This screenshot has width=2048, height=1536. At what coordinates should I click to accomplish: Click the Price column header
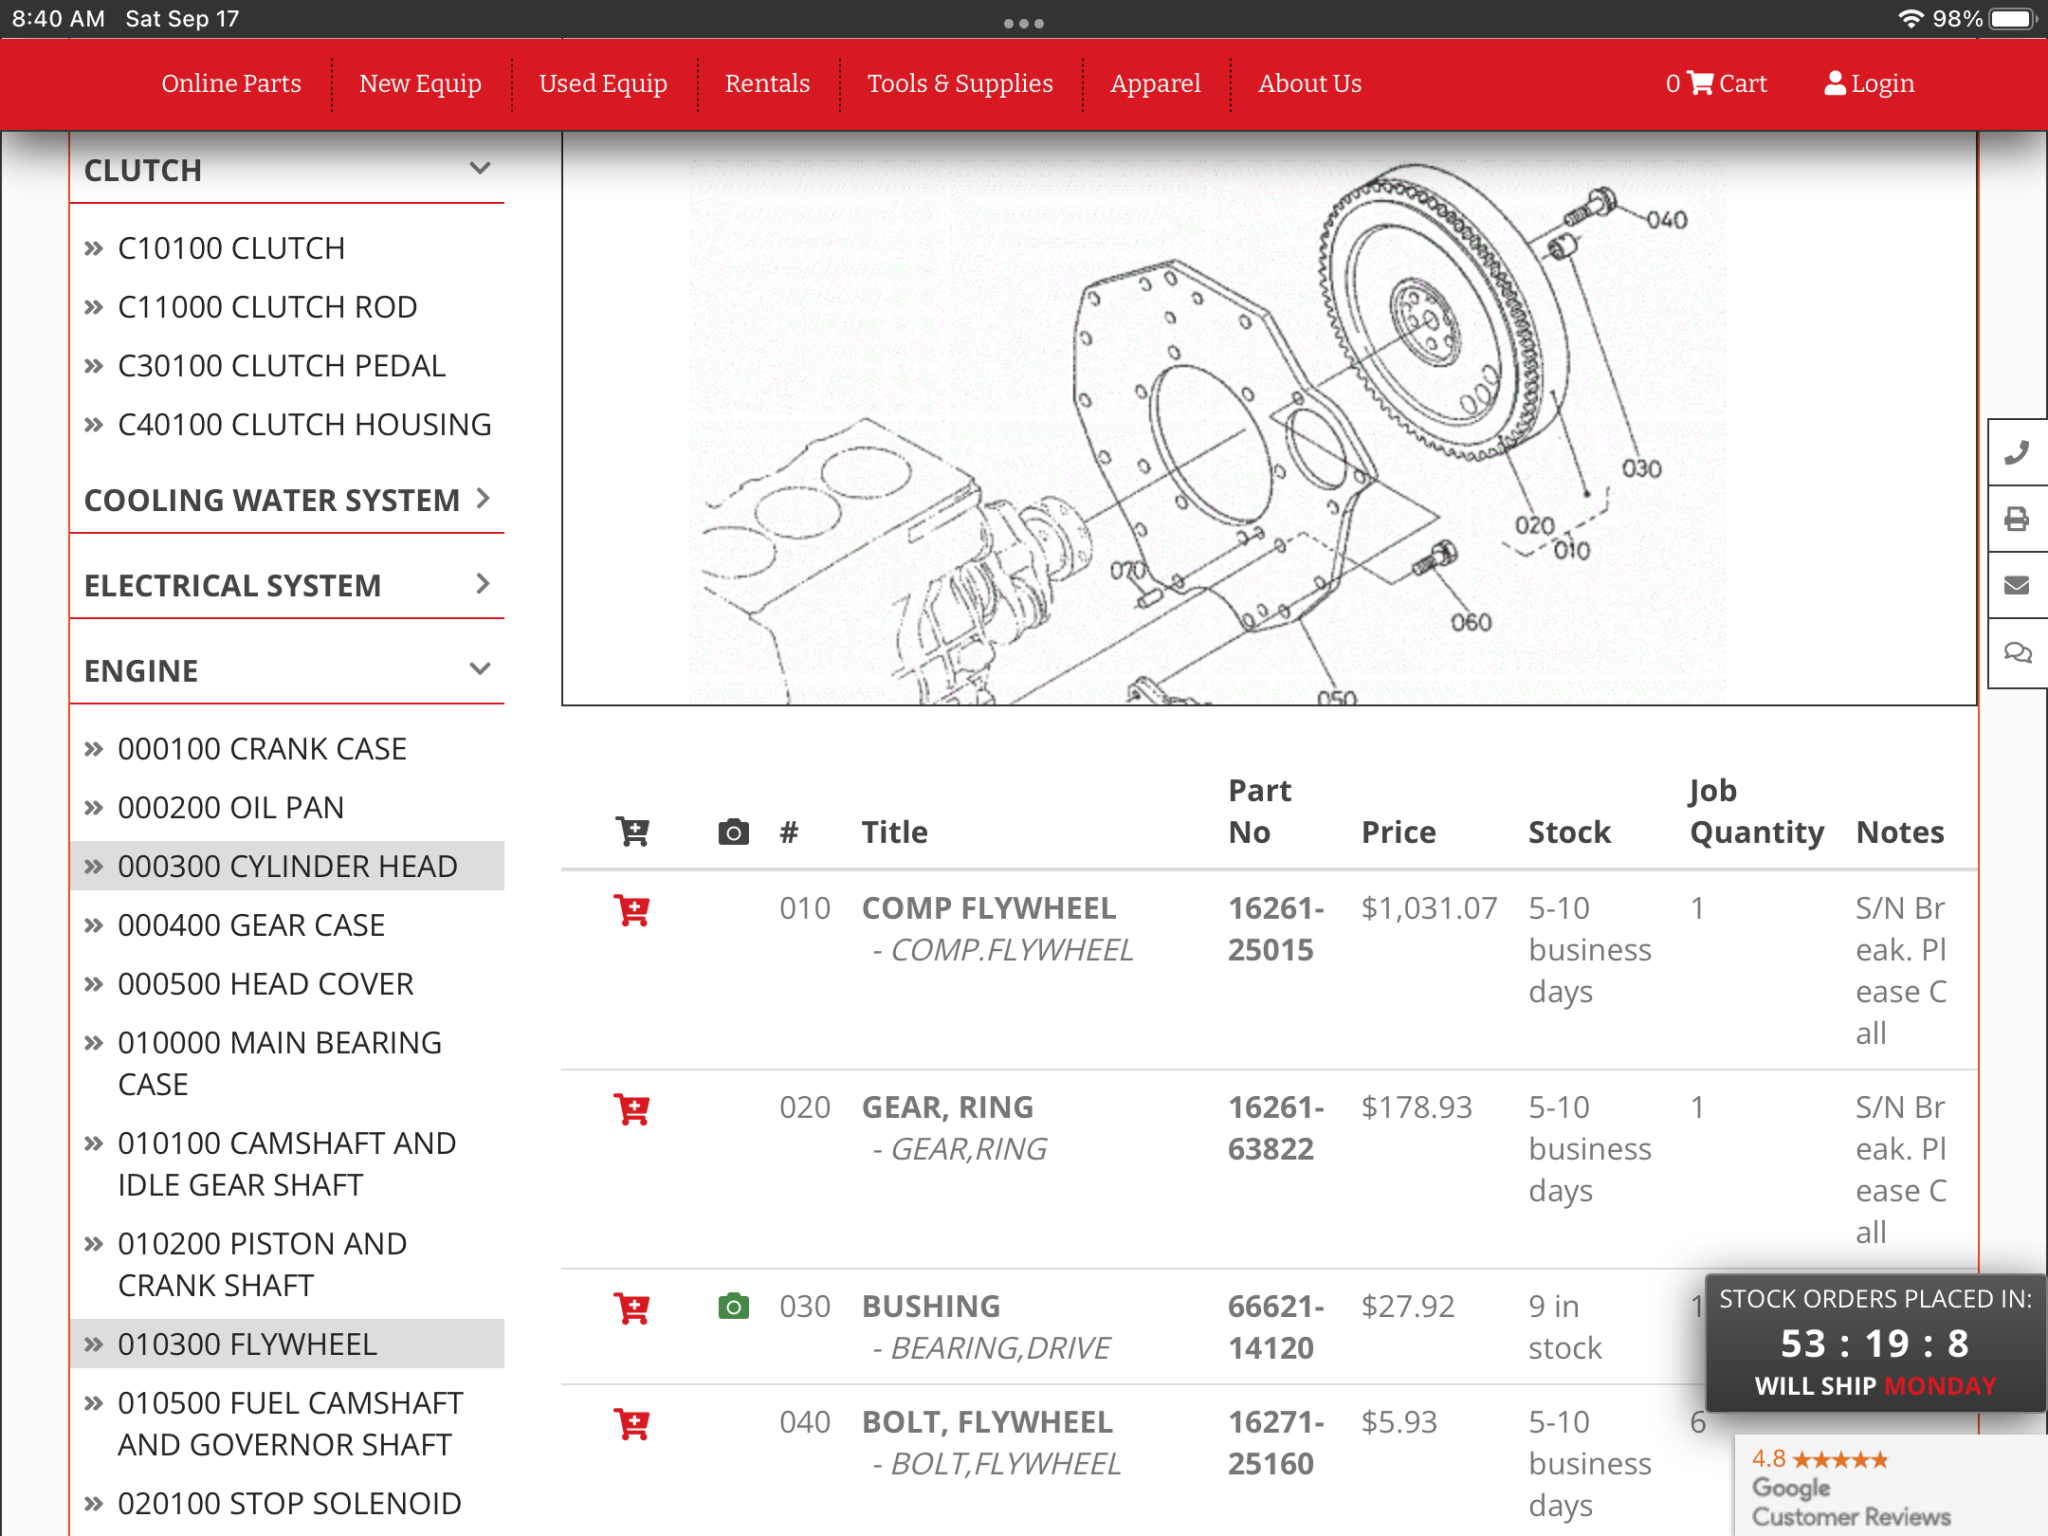coord(1398,832)
